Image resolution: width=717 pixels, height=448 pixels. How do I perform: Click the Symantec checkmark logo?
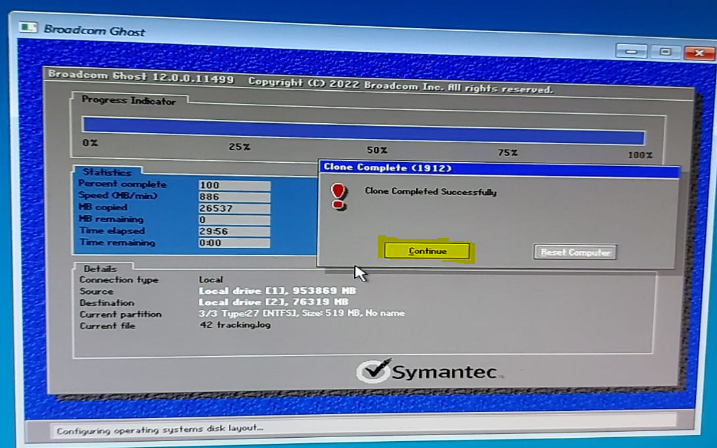(375, 370)
